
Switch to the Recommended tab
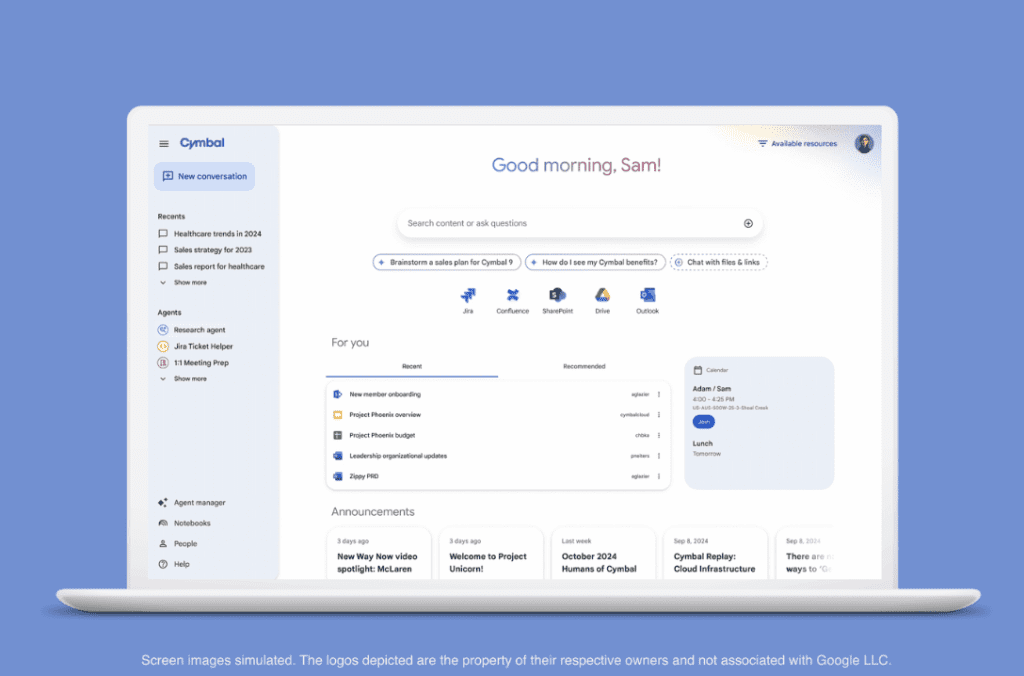(x=584, y=367)
